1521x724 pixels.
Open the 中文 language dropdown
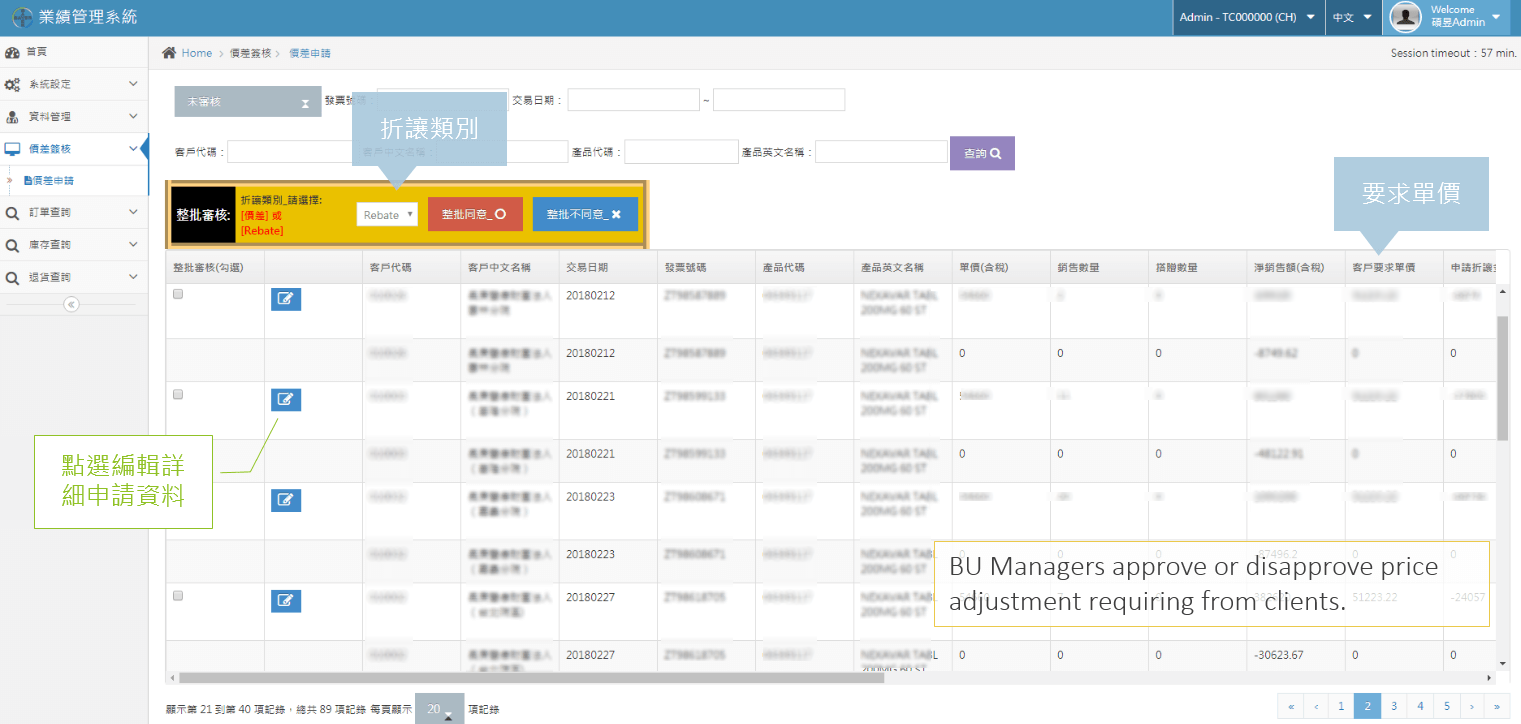click(x=1351, y=17)
